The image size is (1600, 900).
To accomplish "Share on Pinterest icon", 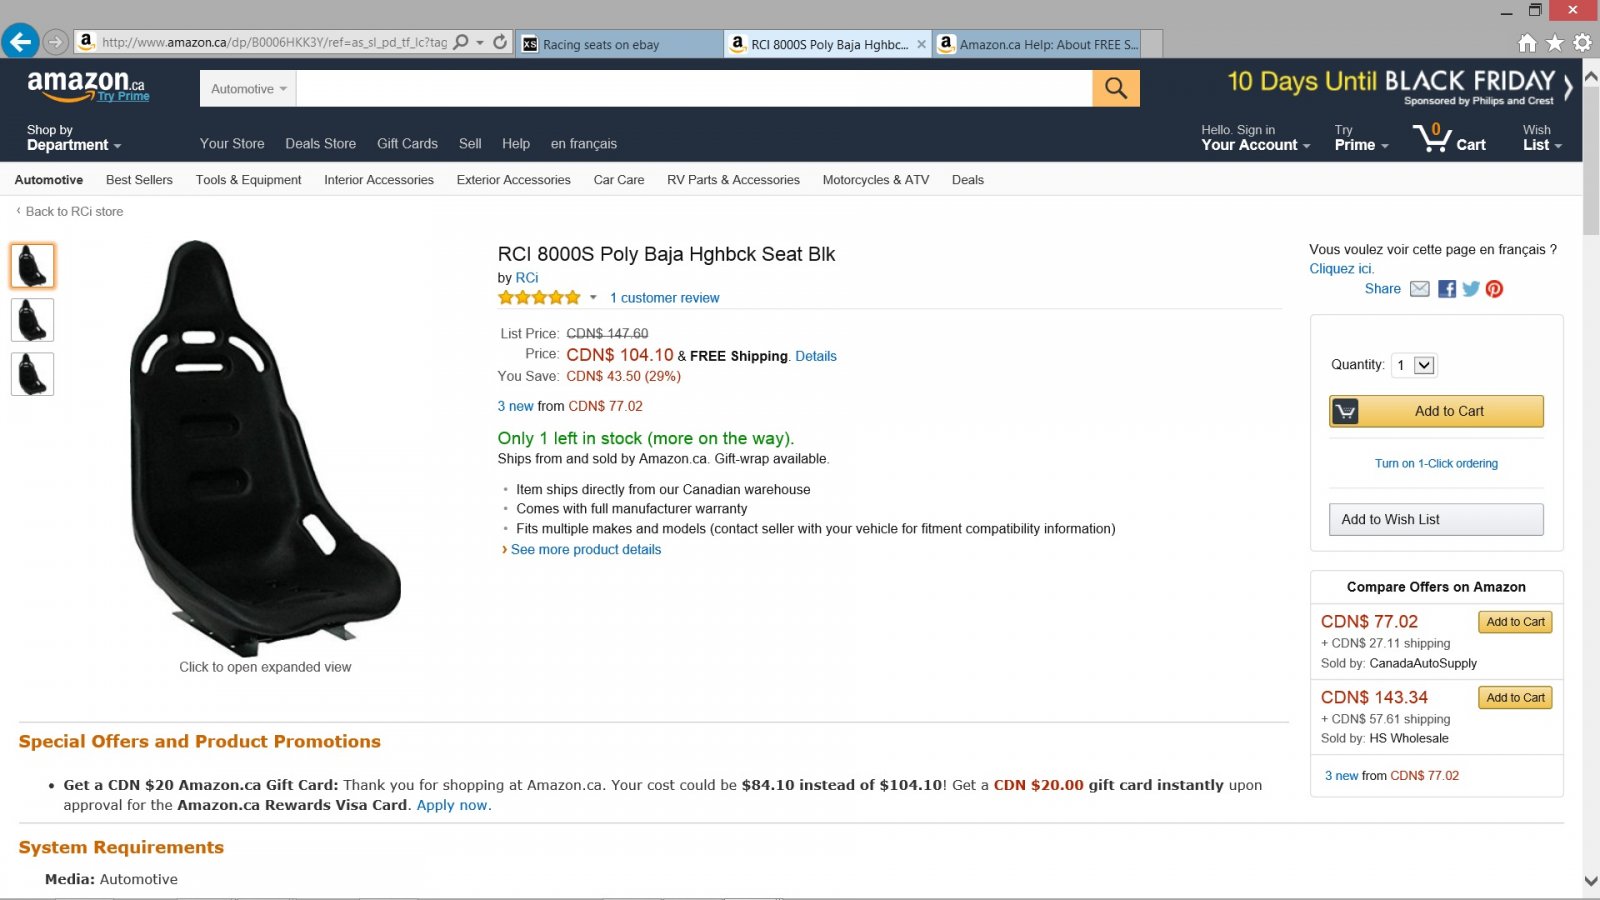I will point(1494,289).
